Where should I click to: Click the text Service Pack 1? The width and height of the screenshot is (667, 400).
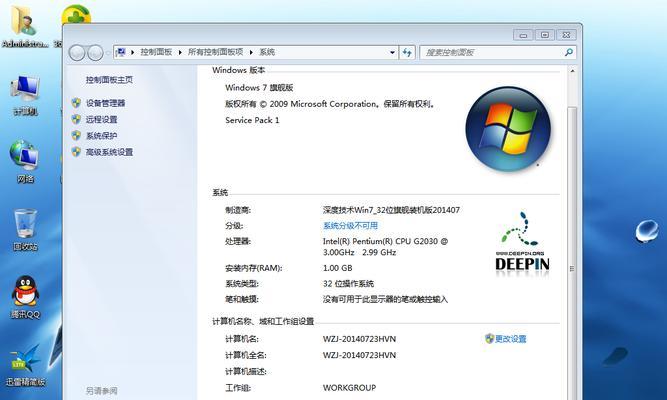coord(252,120)
